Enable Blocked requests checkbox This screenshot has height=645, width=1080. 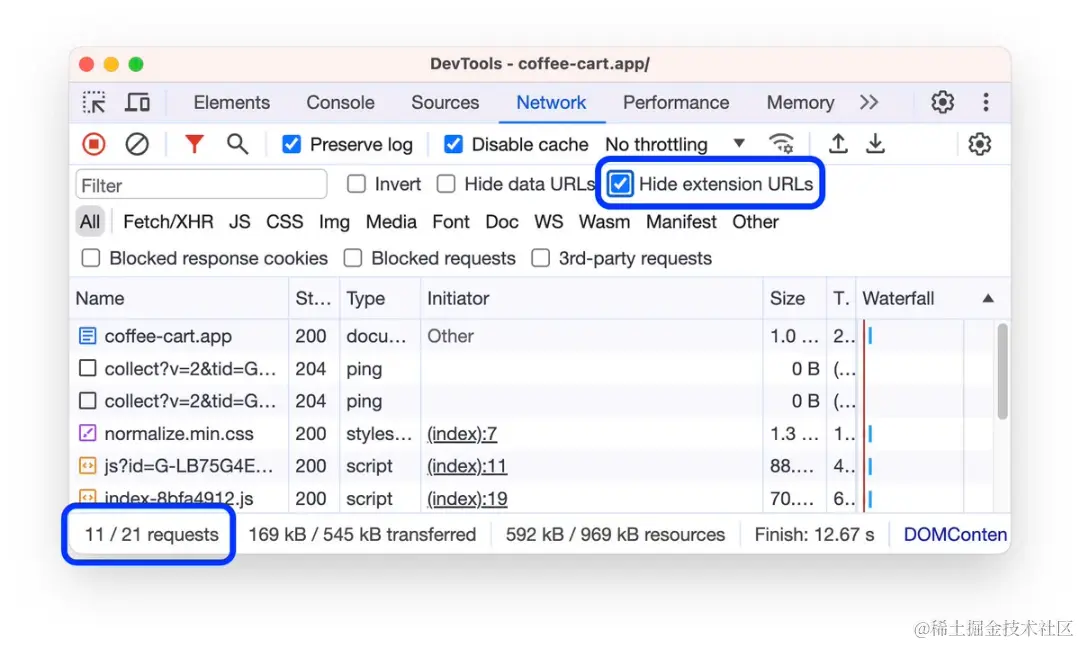[x=353, y=258]
